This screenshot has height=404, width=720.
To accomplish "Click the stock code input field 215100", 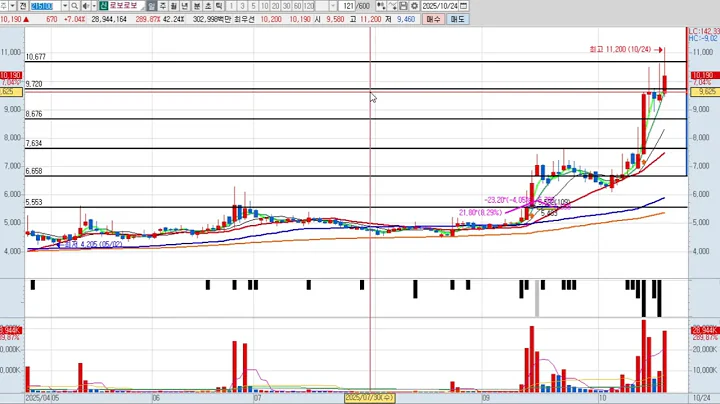I will tap(45, 6).
